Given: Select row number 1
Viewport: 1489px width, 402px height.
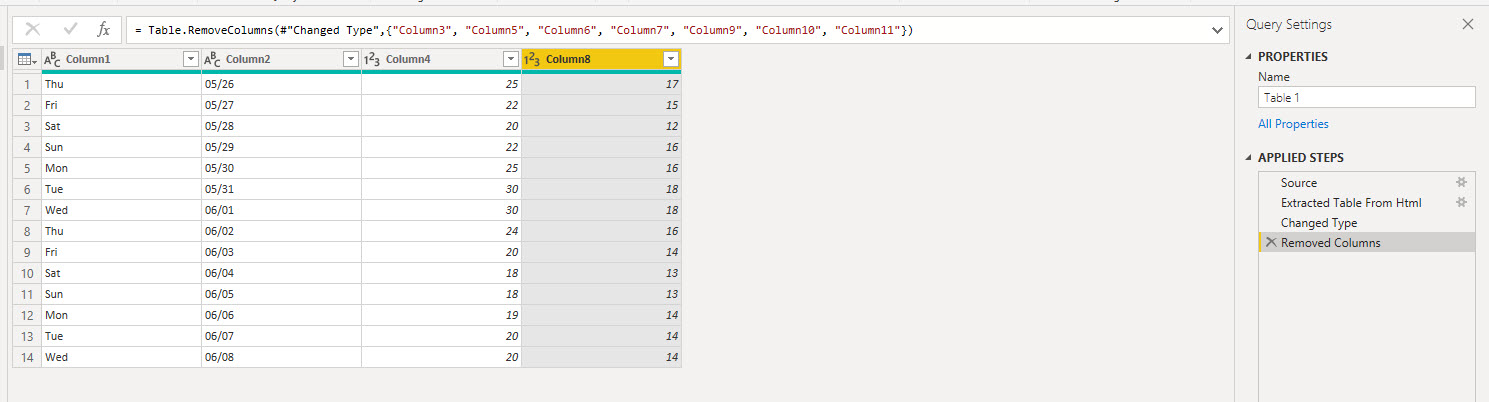Looking at the screenshot, I should [27, 84].
